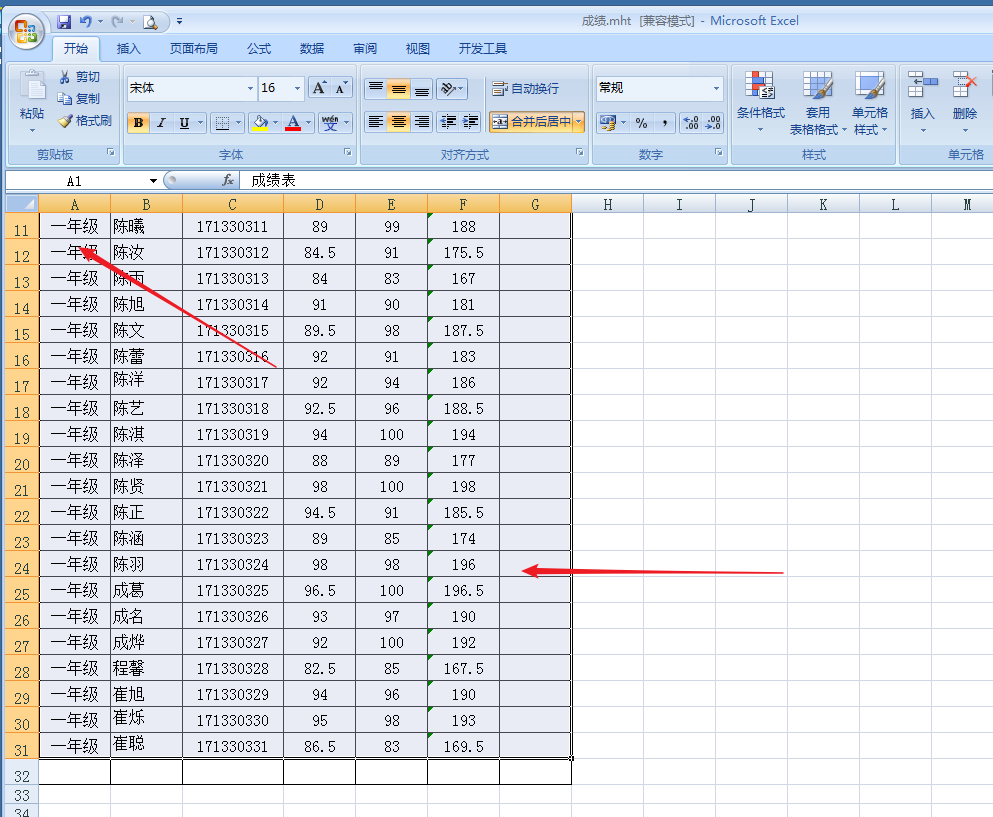Click the Format Painter brush icon
The height and width of the screenshot is (817, 993).
pos(66,121)
